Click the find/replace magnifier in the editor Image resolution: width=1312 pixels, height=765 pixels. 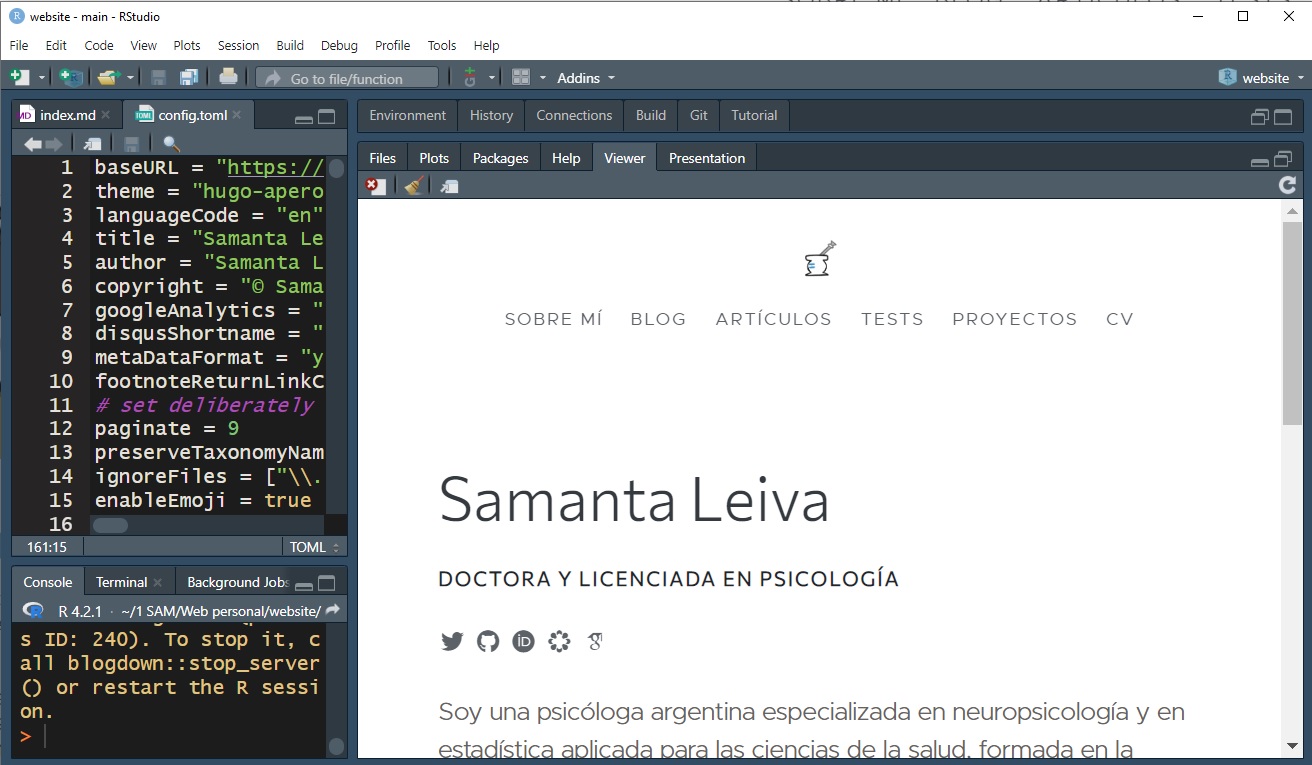pos(171,144)
